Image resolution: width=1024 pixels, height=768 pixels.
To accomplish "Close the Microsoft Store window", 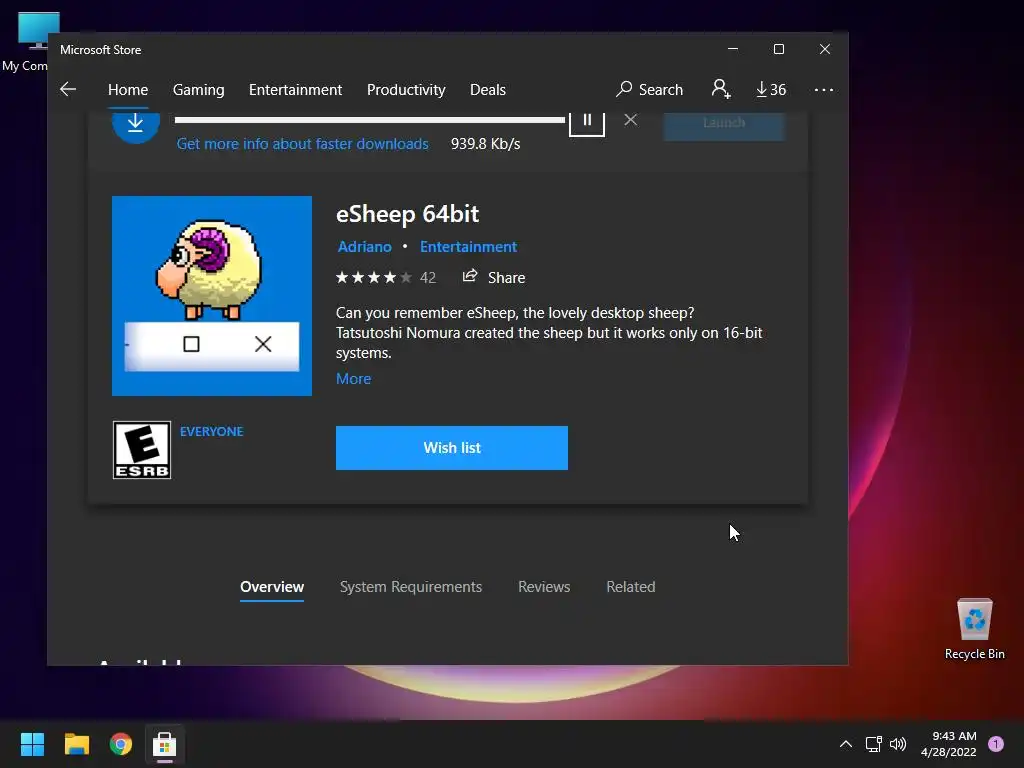I will pyautogui.click(x=825, y=49).
